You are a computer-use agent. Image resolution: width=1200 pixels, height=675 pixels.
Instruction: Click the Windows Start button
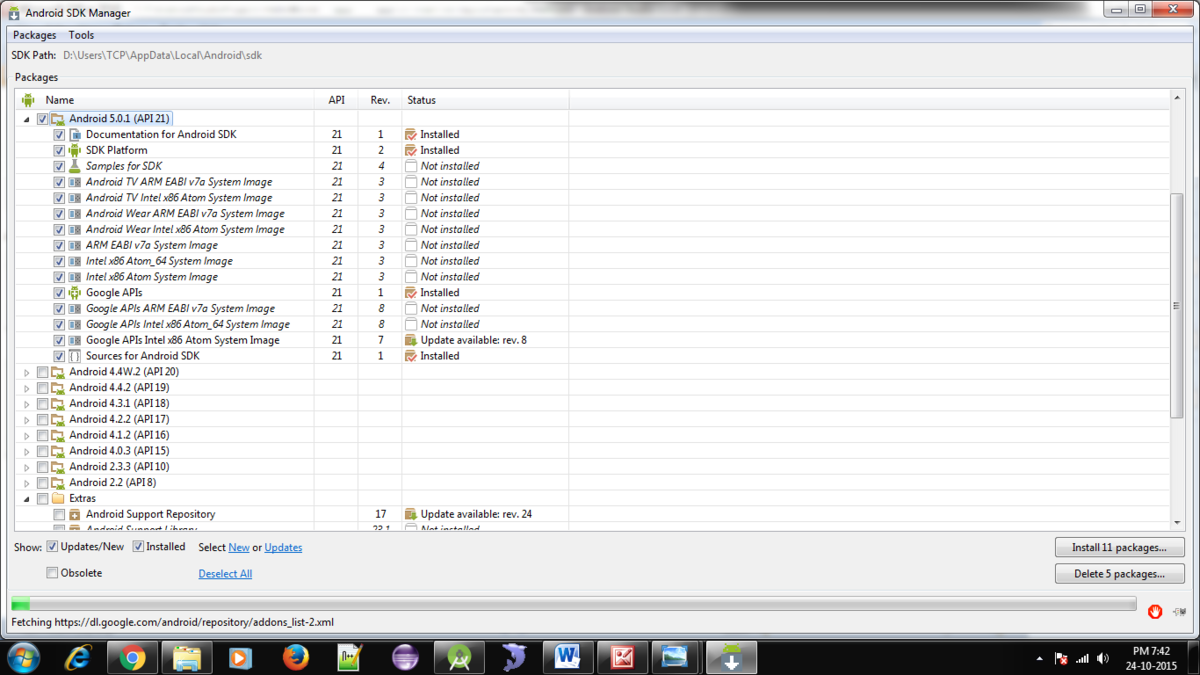(x=23, y=657)
